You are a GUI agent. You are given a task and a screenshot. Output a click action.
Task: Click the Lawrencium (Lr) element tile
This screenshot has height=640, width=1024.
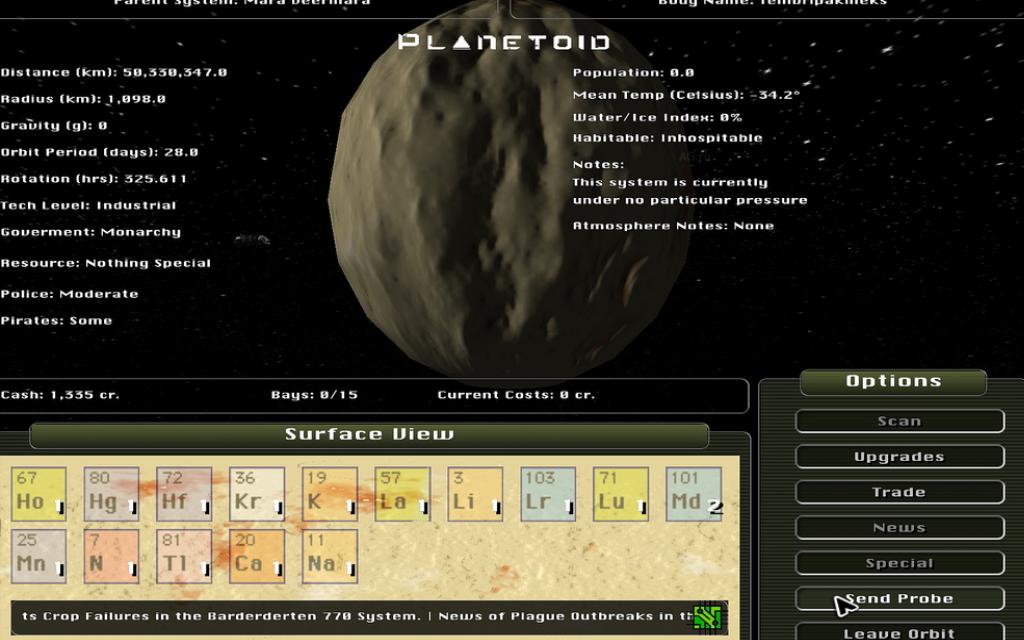coord(548,494)
